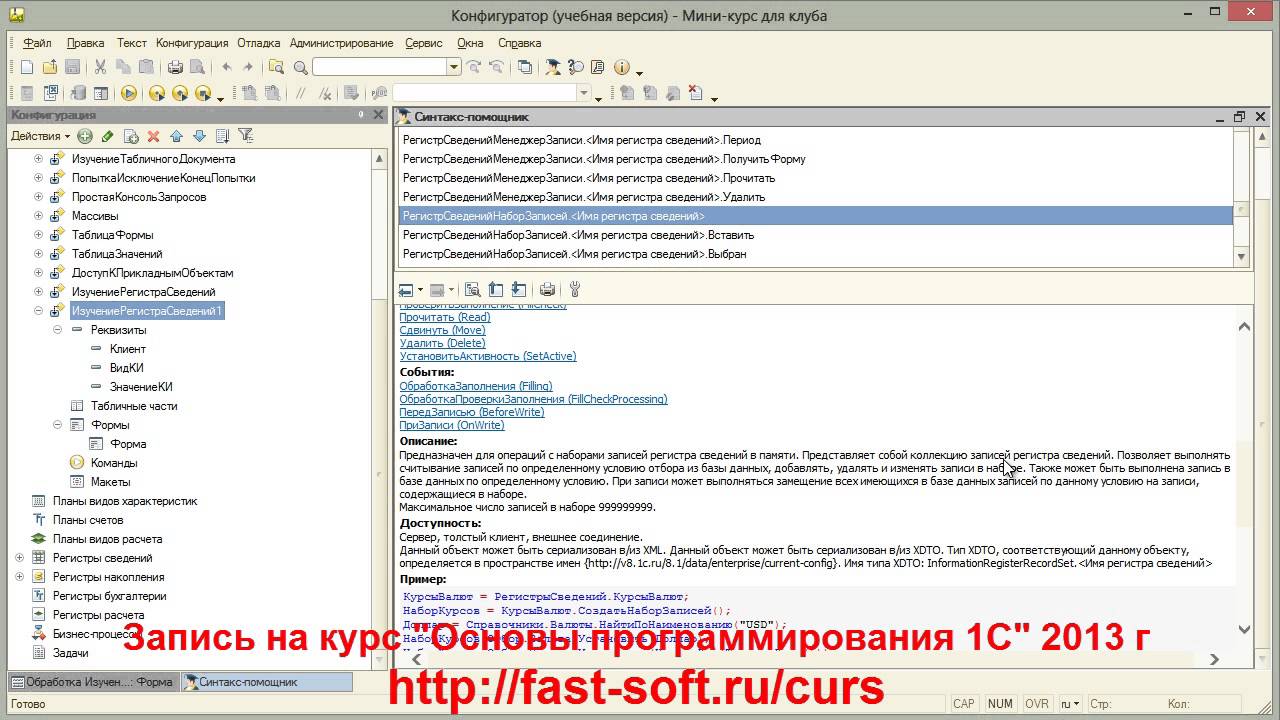Click the red Delete X icon in Configuration panel

(x=153, y=136)
